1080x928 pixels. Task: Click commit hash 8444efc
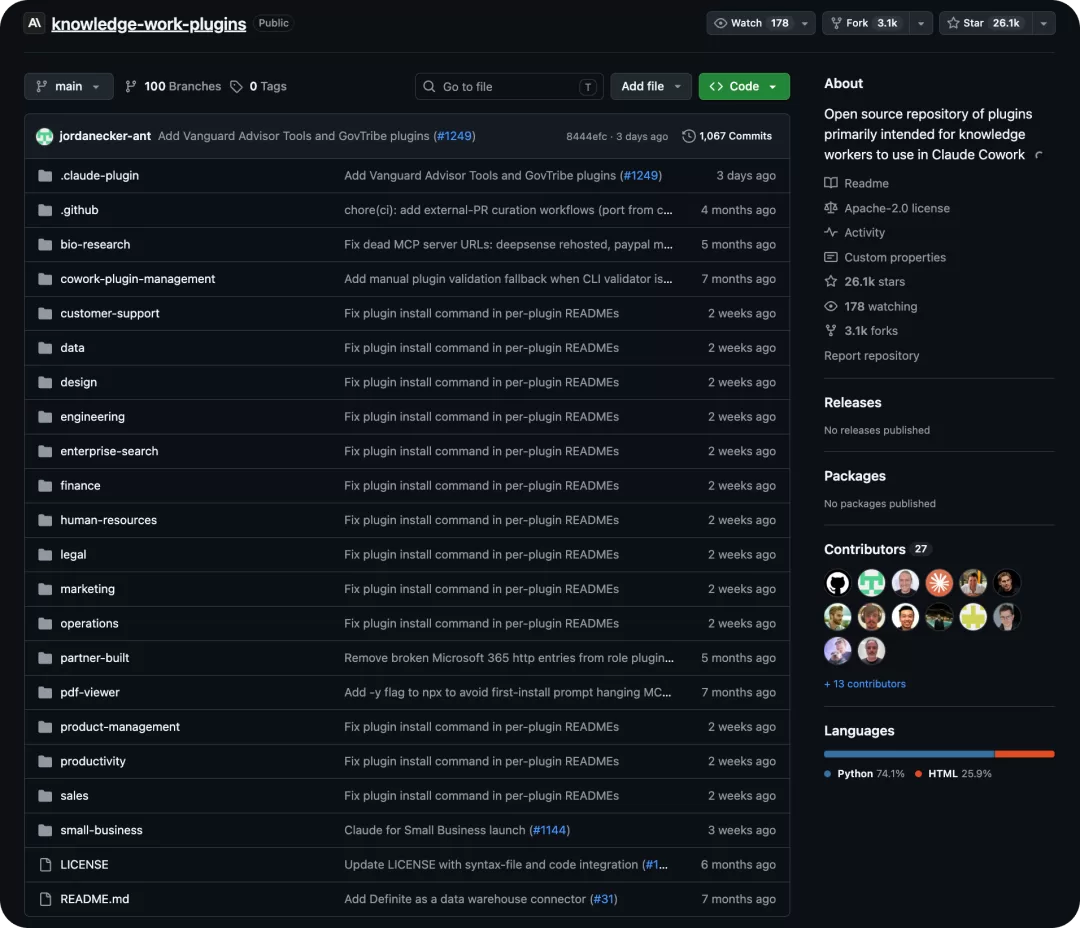586,136
